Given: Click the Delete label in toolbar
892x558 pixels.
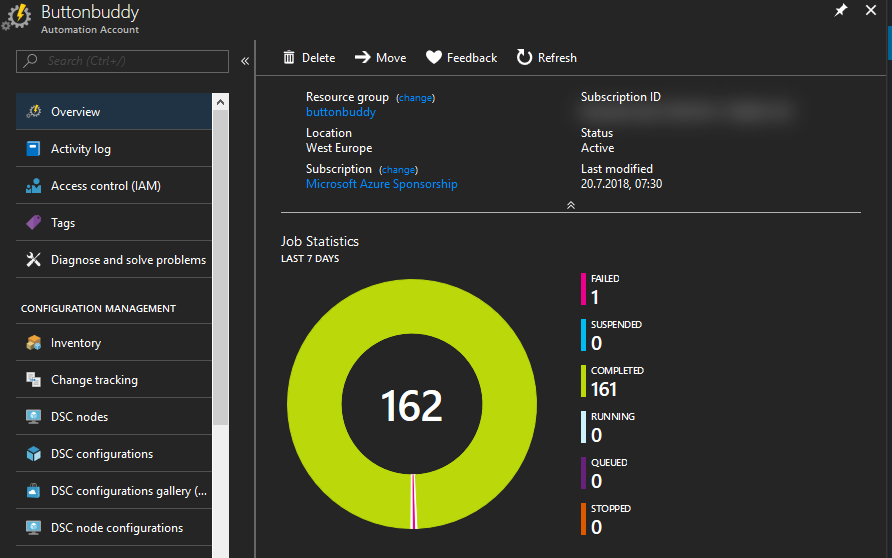Looking at the screenshot, I should (319, 58).
